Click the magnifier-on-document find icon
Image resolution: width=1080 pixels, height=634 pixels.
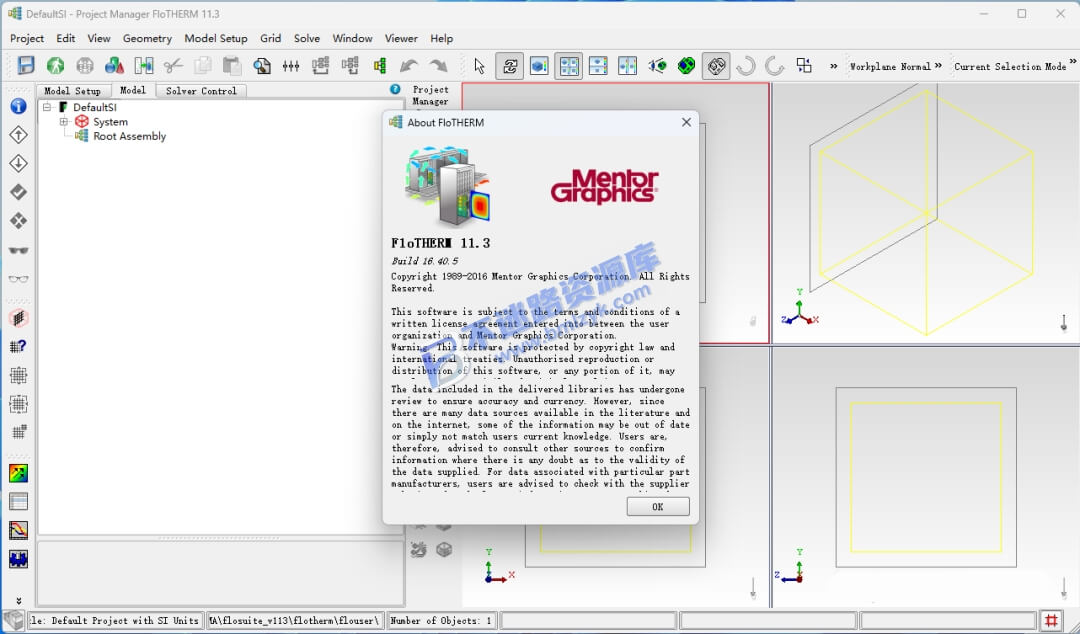point(262,65)
